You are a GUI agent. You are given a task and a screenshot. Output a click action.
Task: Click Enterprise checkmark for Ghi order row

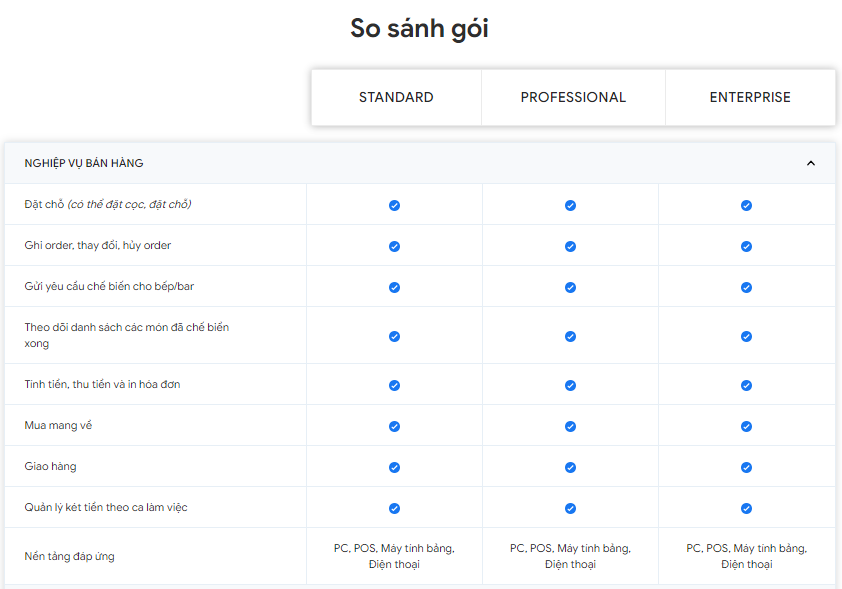[746, 246]
